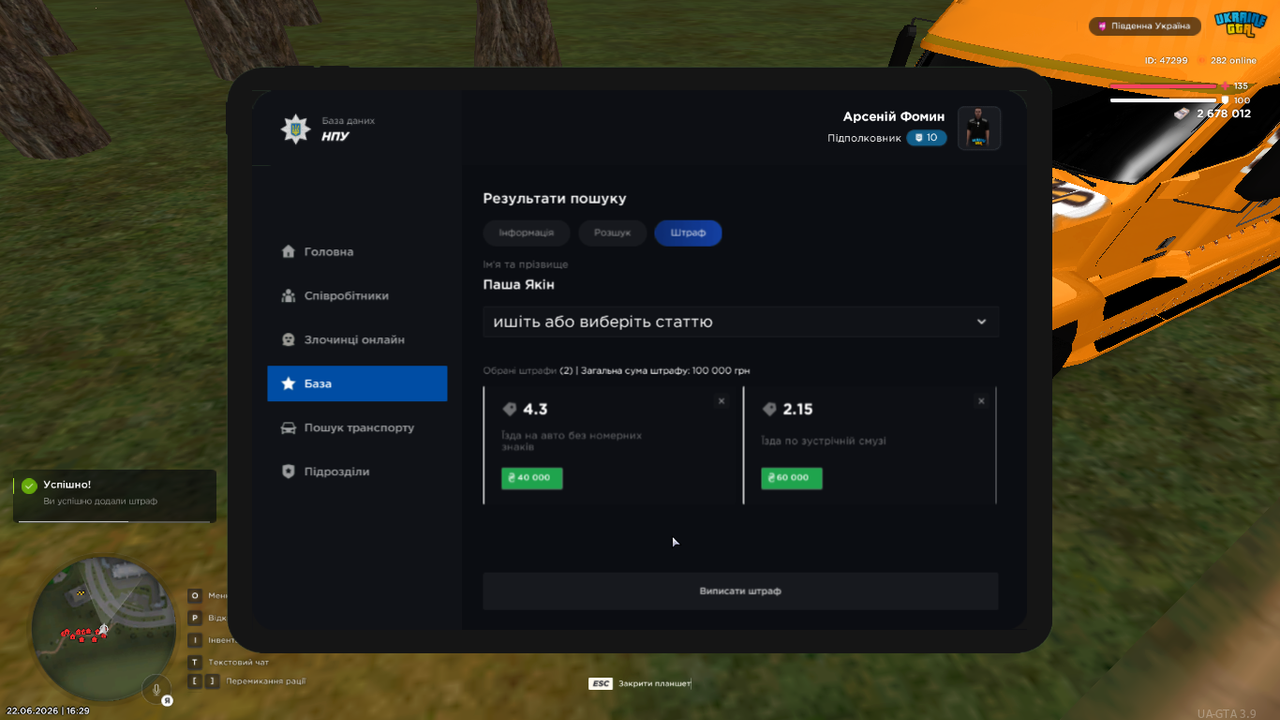Image resolution: width=1280 pixels, height=720 pixels.
Task: Open Пошук транспорту section
Action: [x=357, y=428]
